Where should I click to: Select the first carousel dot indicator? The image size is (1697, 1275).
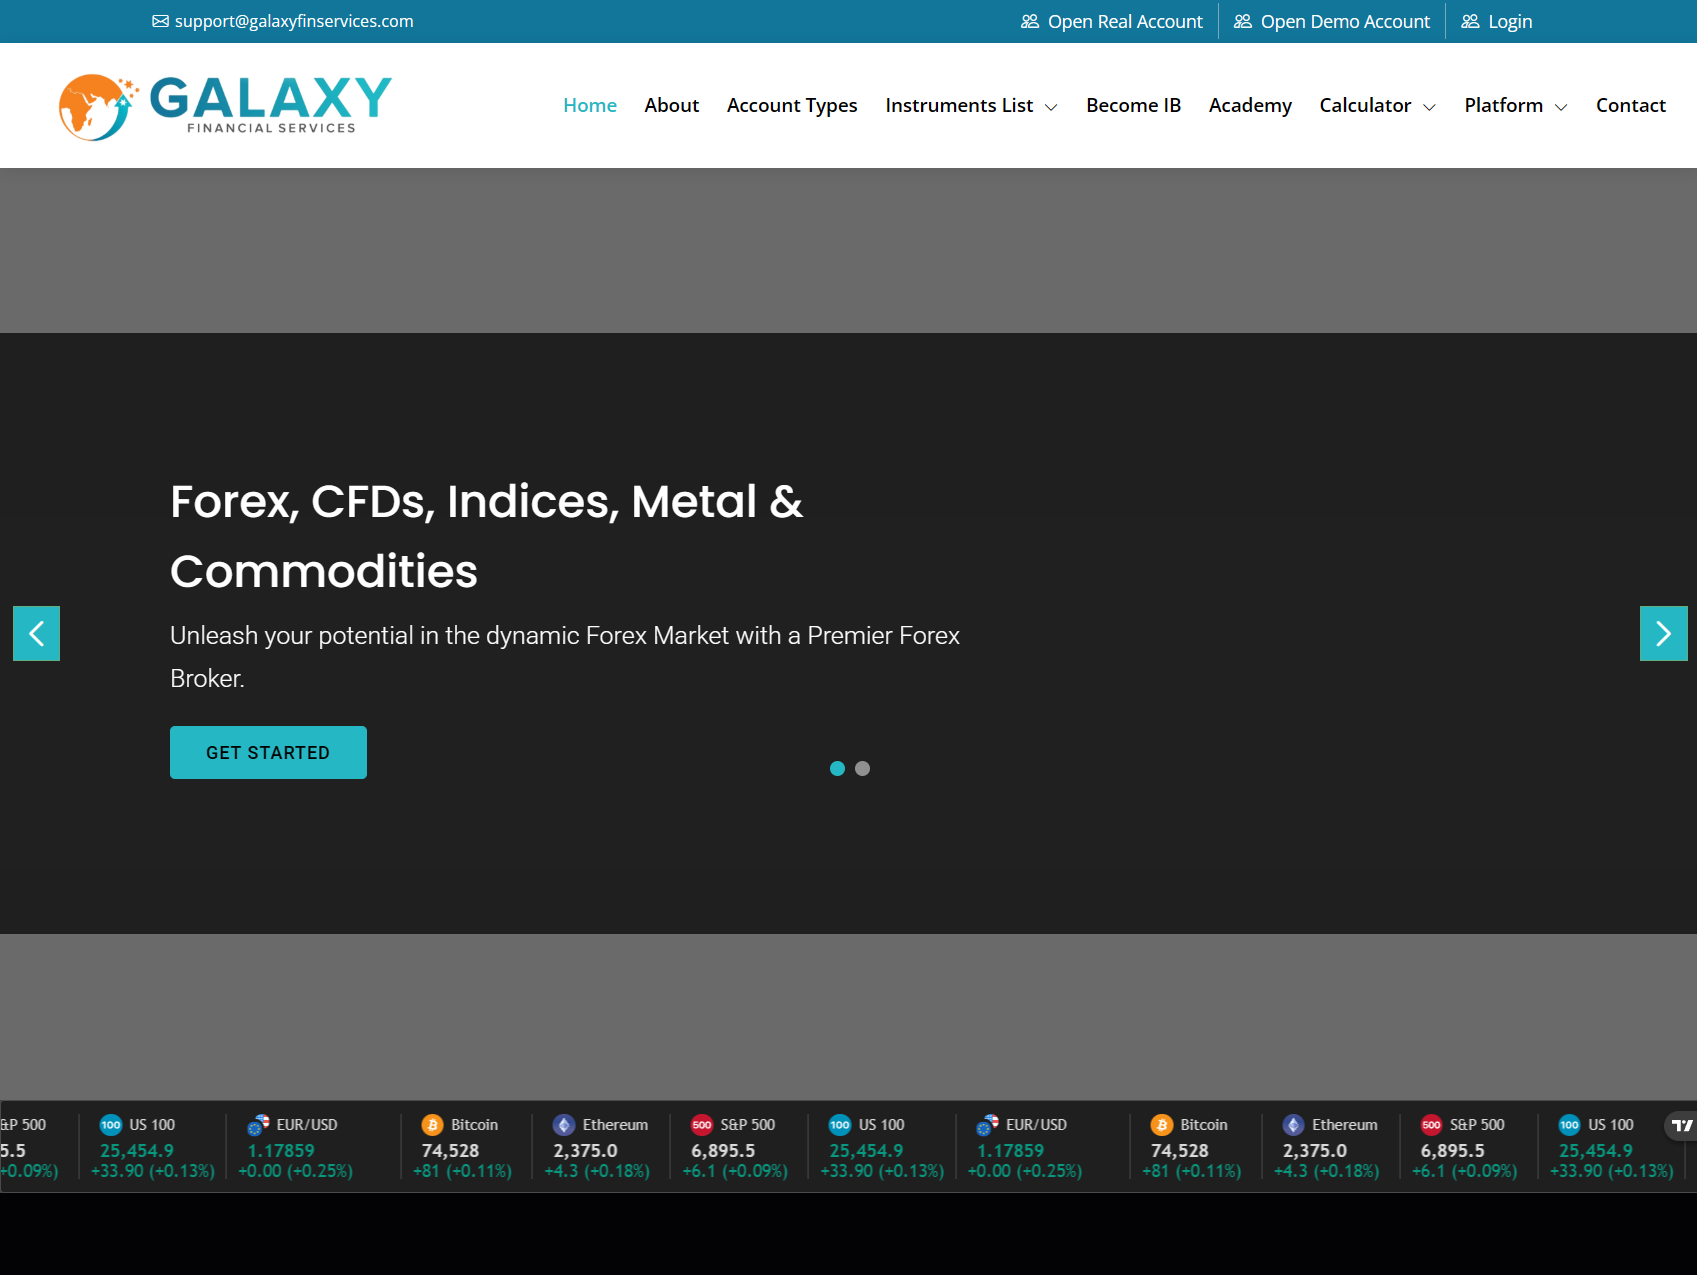click(x=837, y=768)
